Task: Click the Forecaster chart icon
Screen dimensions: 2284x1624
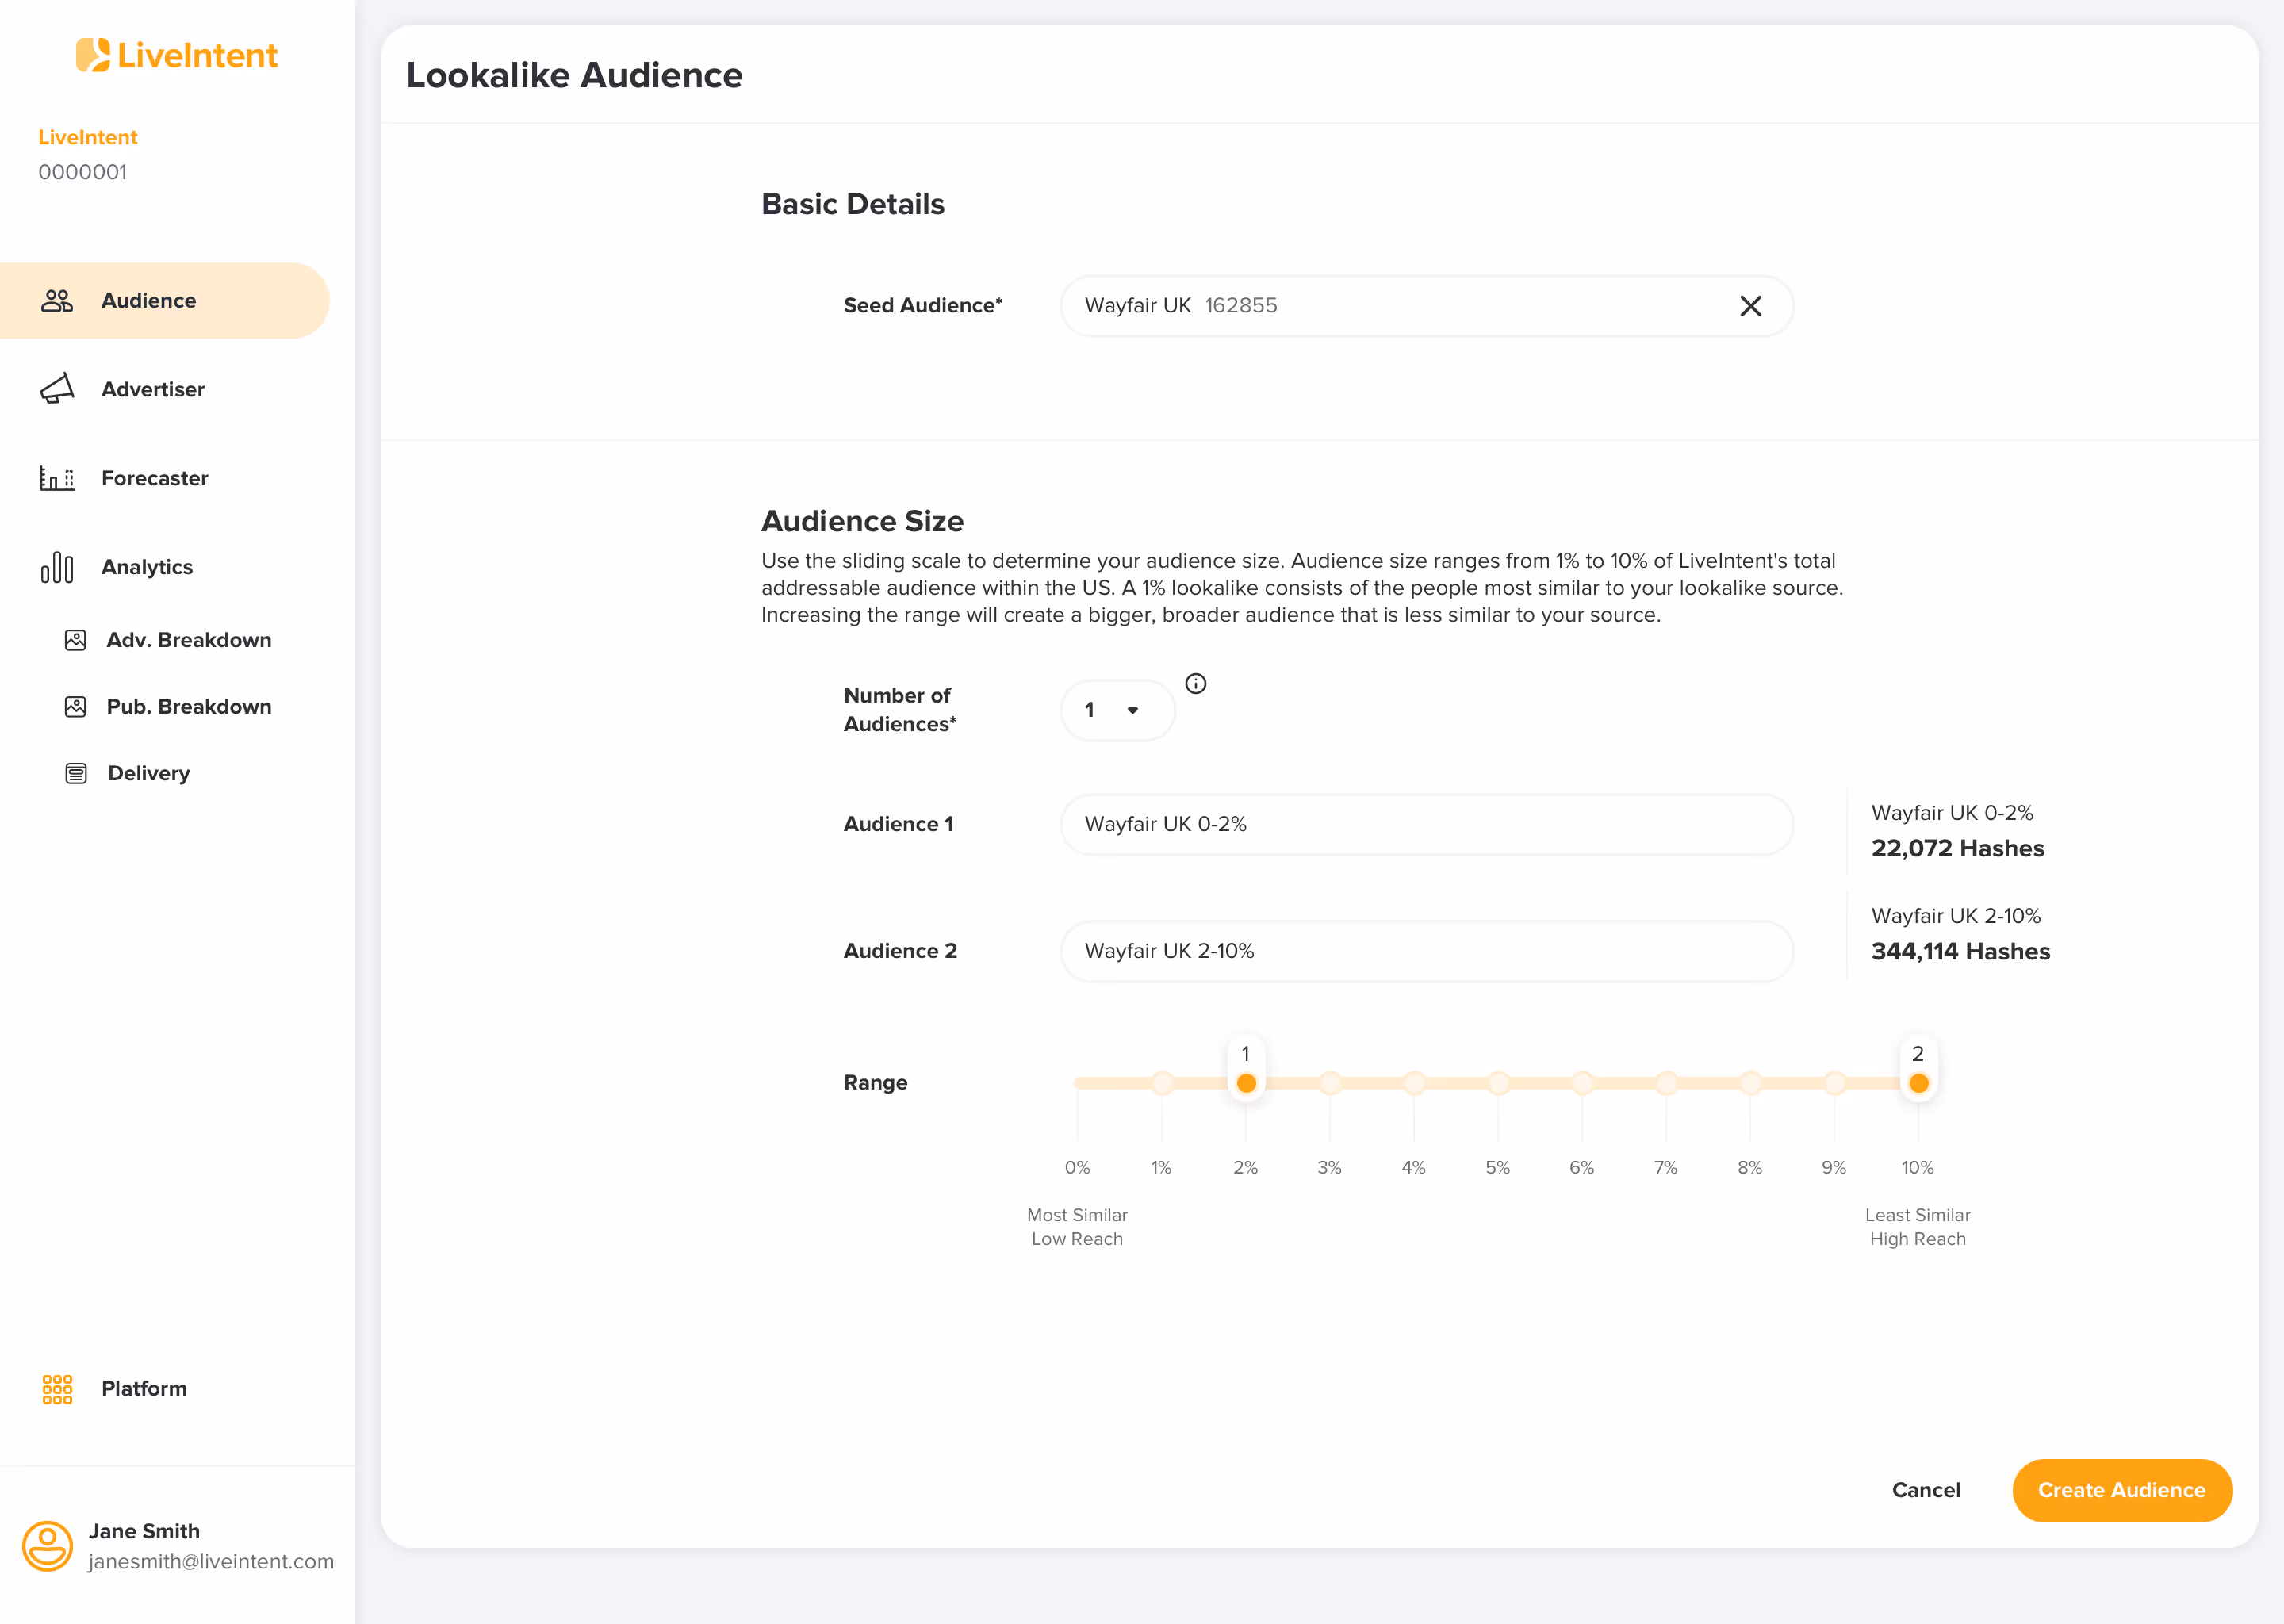Action: [x=57, y=478]
